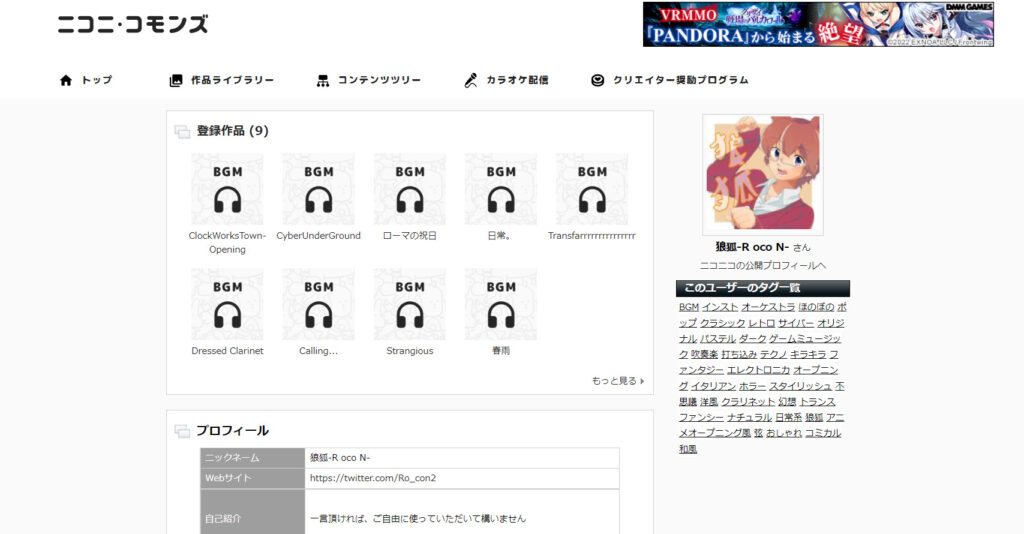Expand works list with もっと見る
Screen dimensions: 1024x534
click(x=617, y=381)
